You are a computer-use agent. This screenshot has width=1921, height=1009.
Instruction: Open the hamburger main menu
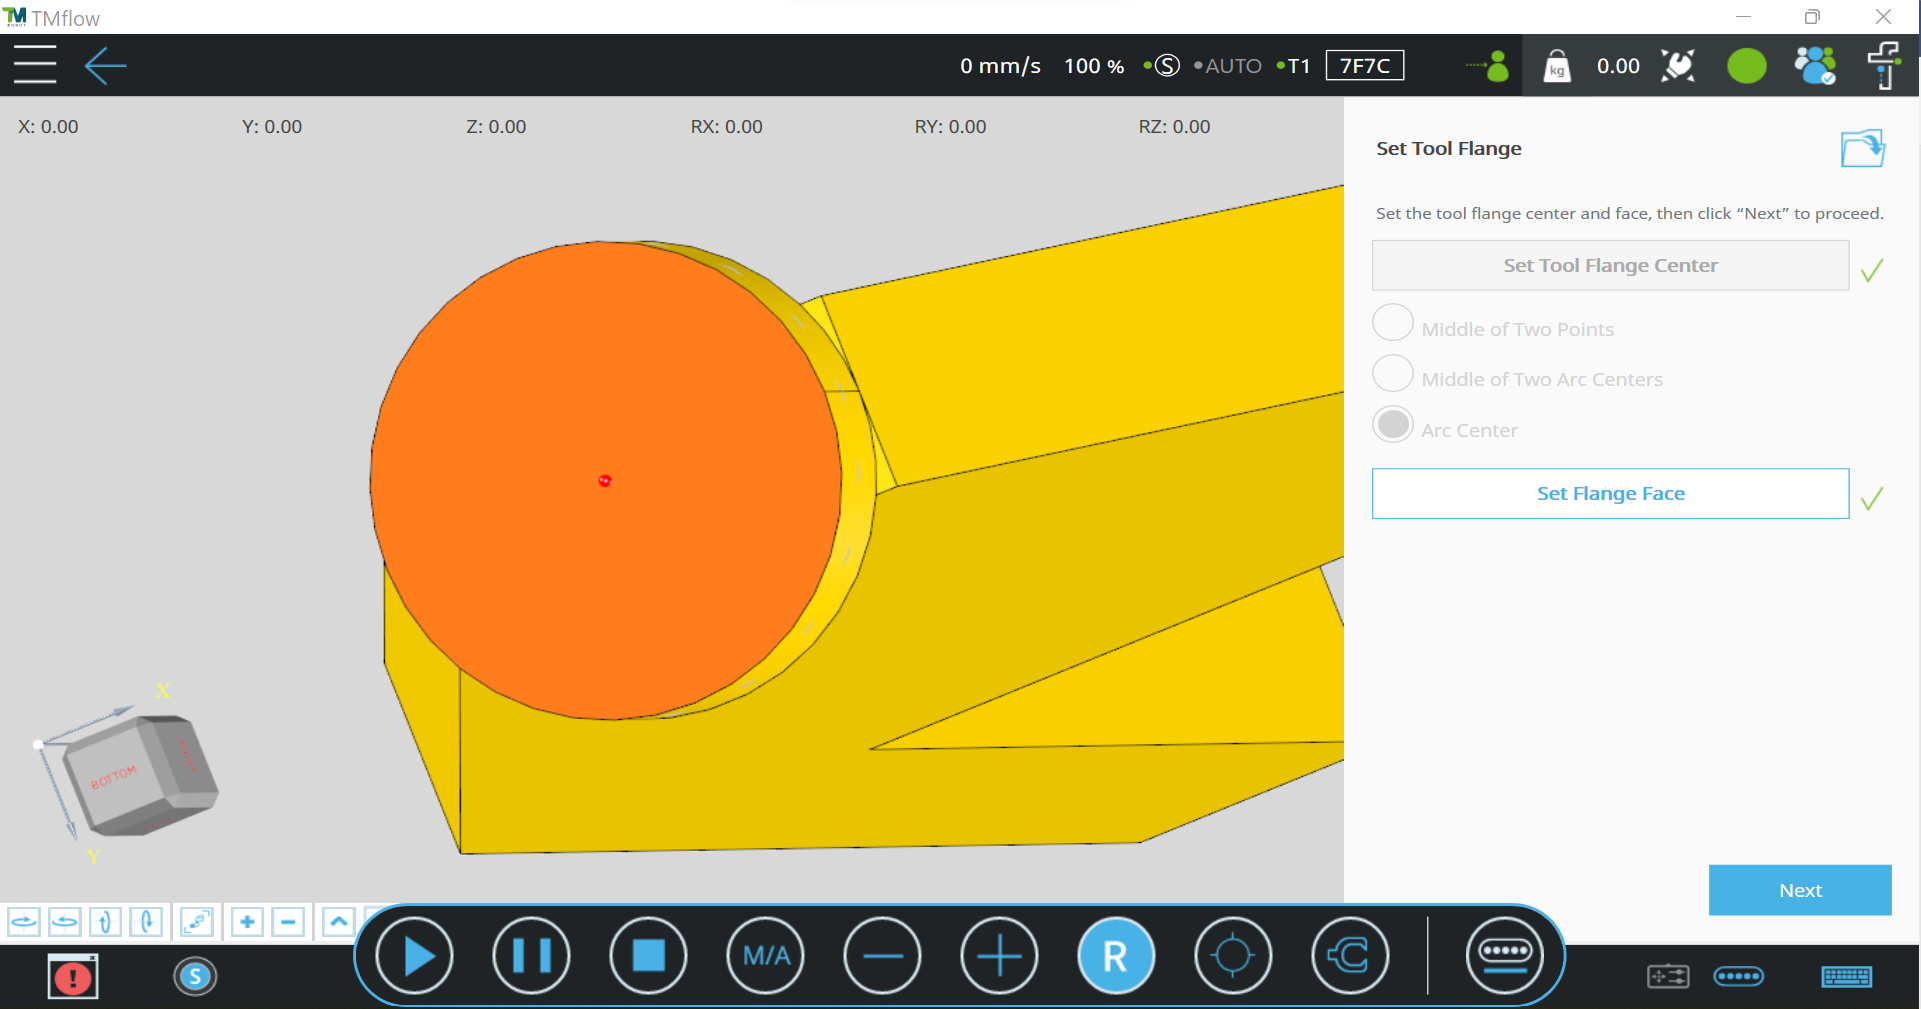tap(35, 65)
